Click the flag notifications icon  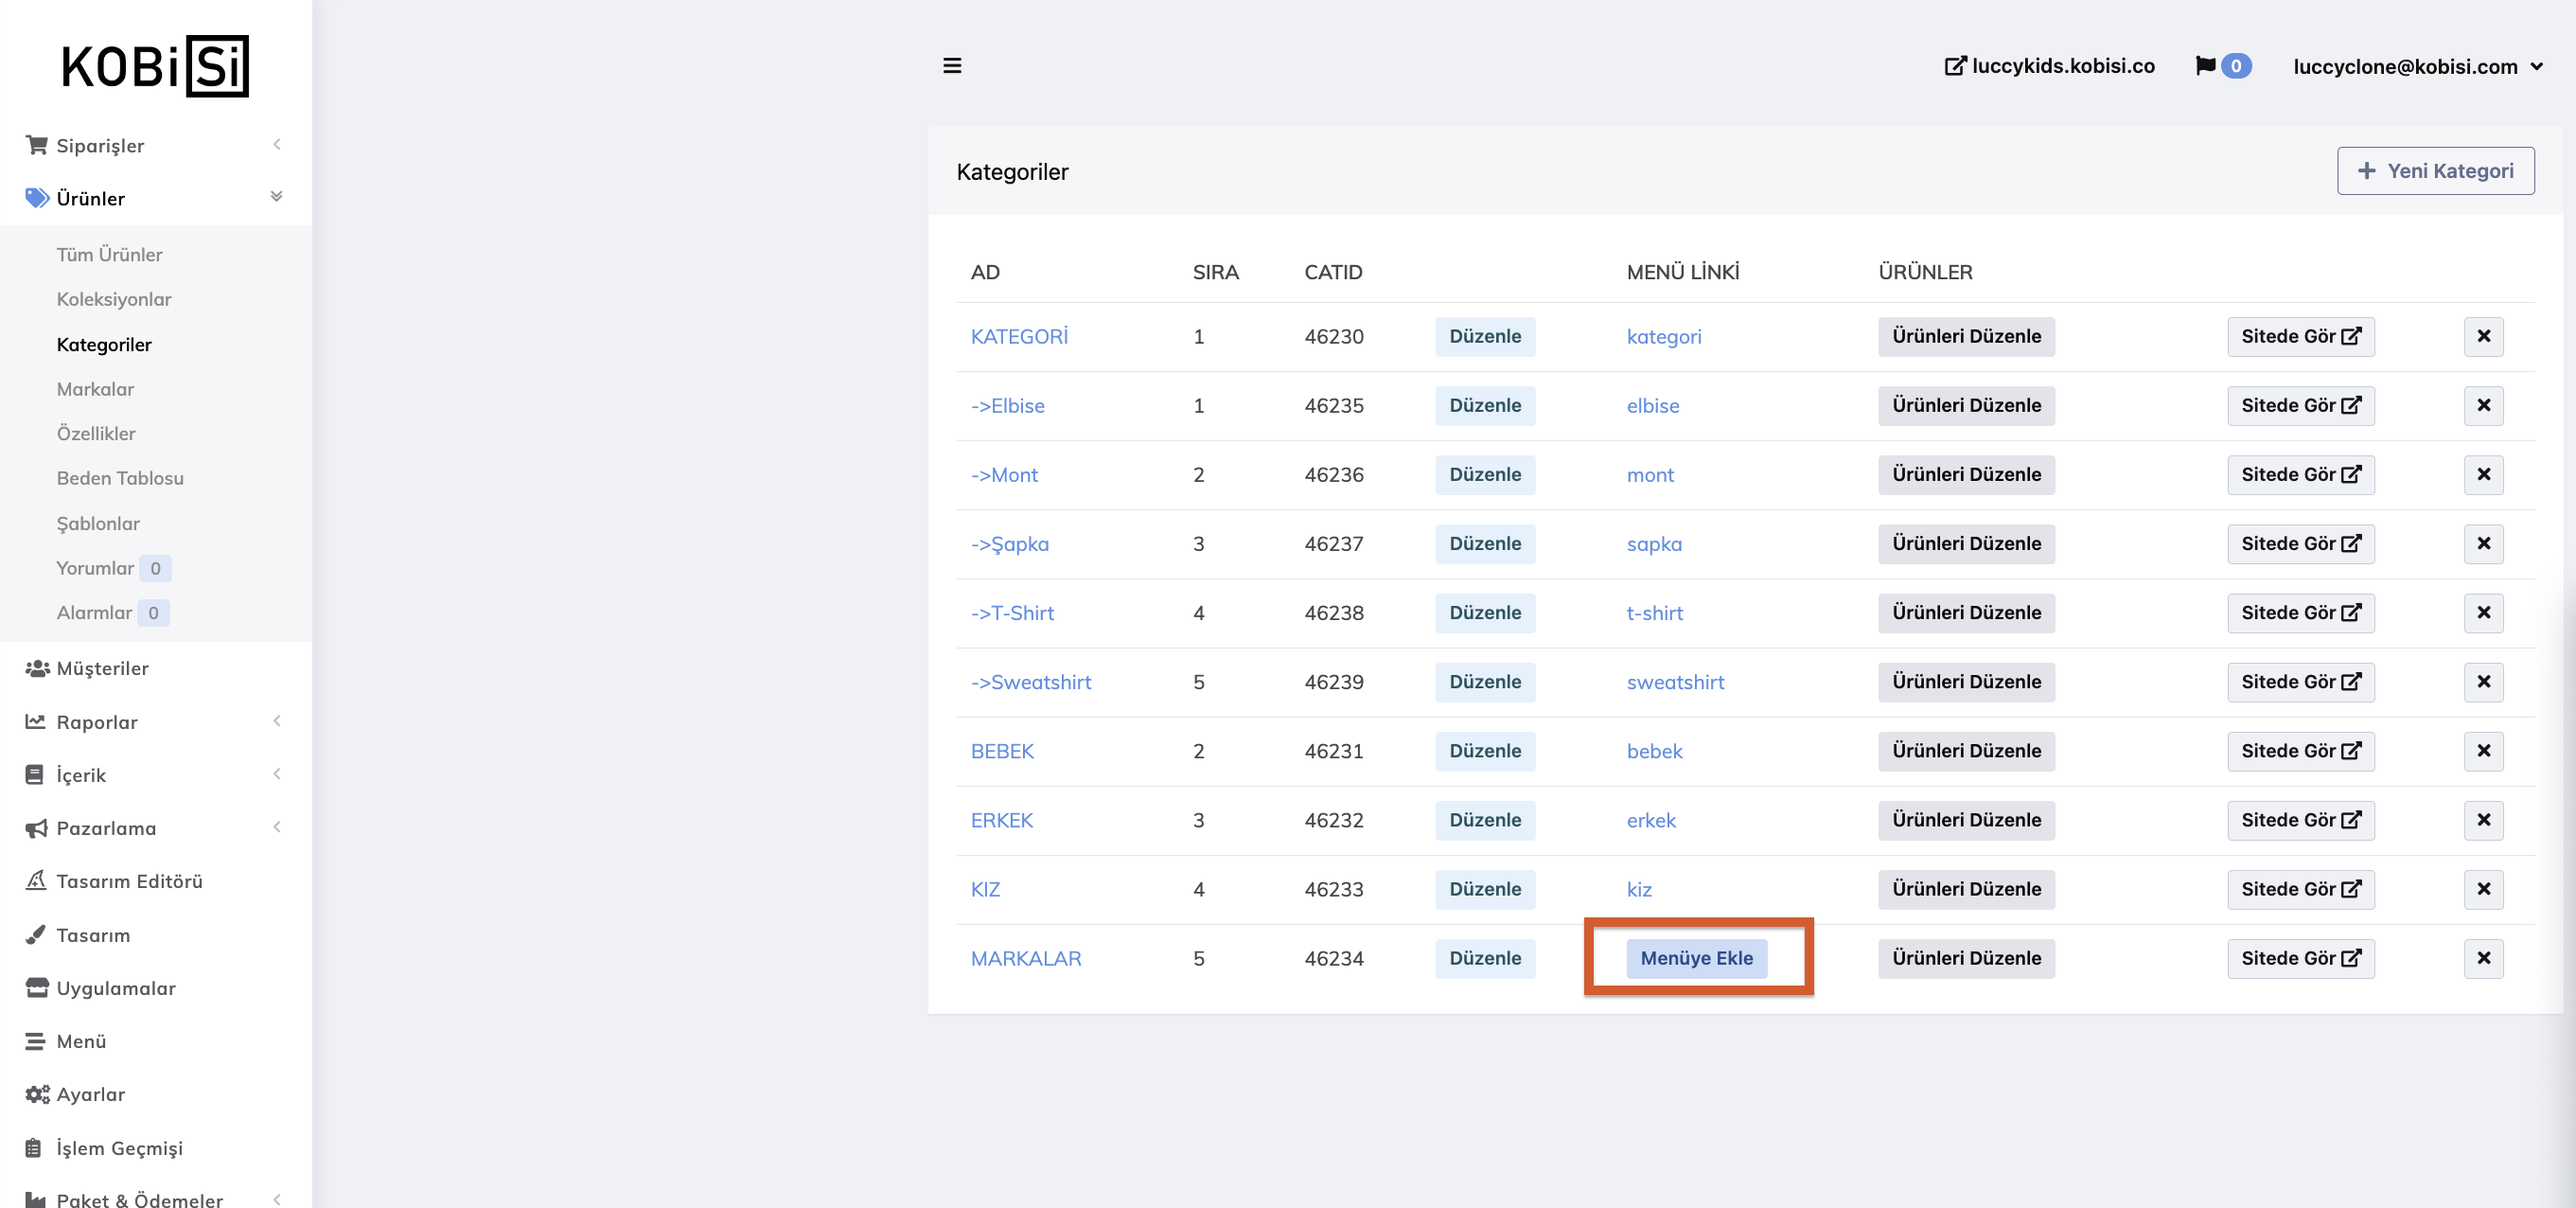tap(2205, 66)
